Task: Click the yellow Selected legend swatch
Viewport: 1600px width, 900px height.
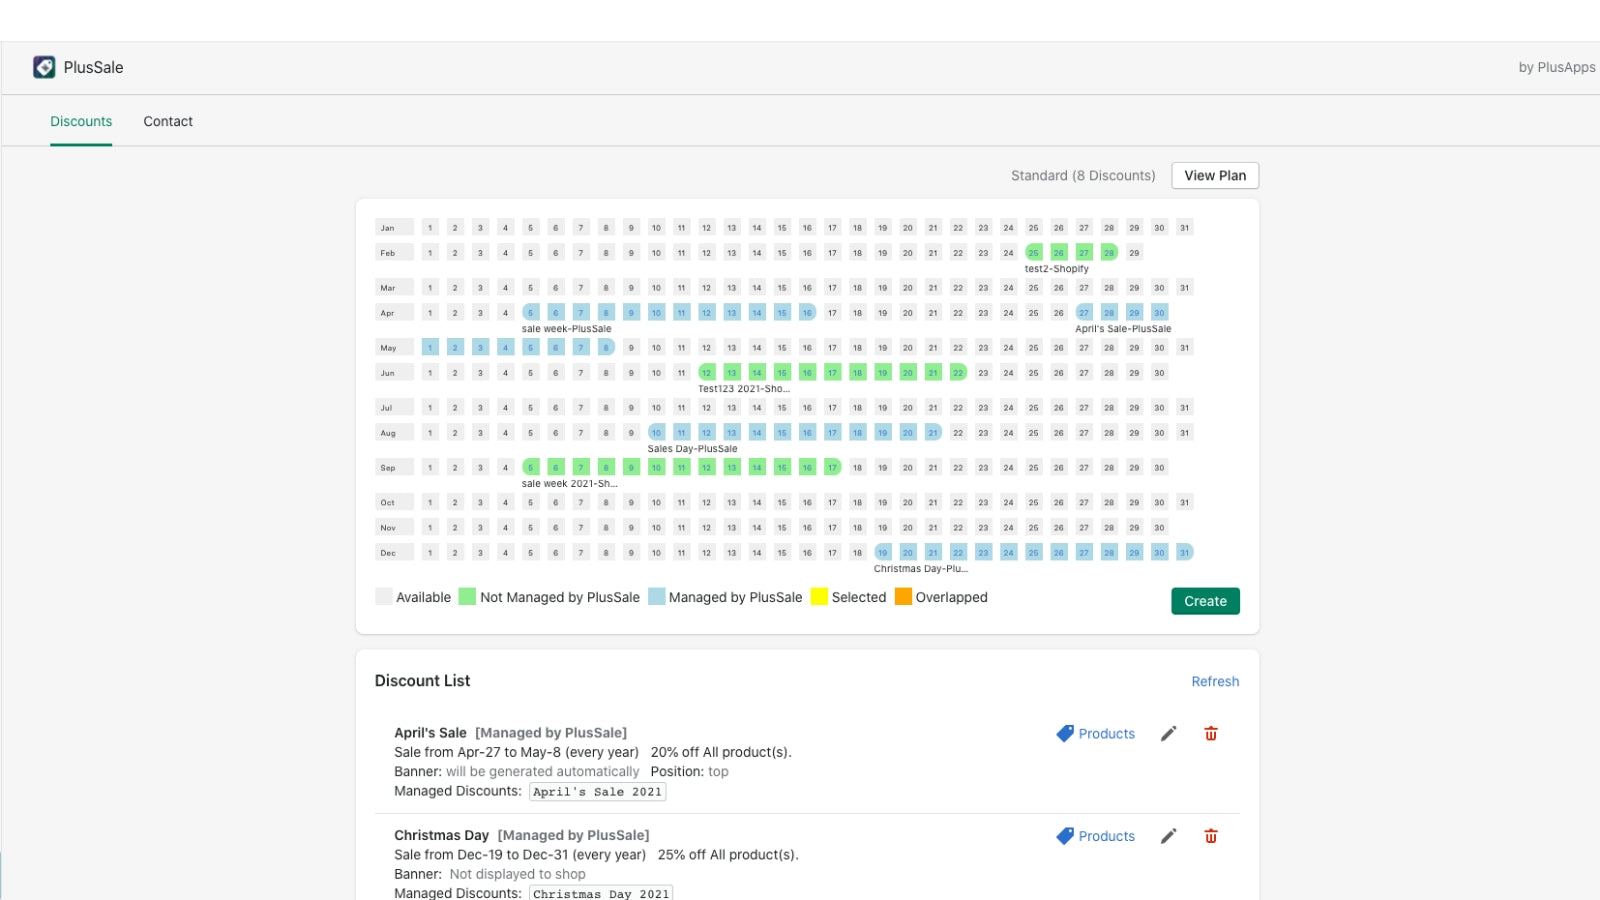Action: [x=819, y=597]
